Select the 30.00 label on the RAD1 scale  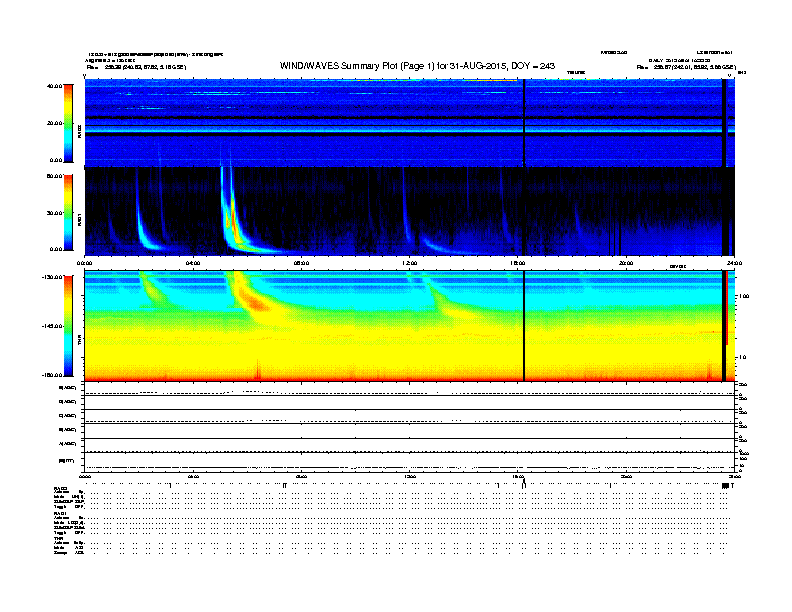55,213
